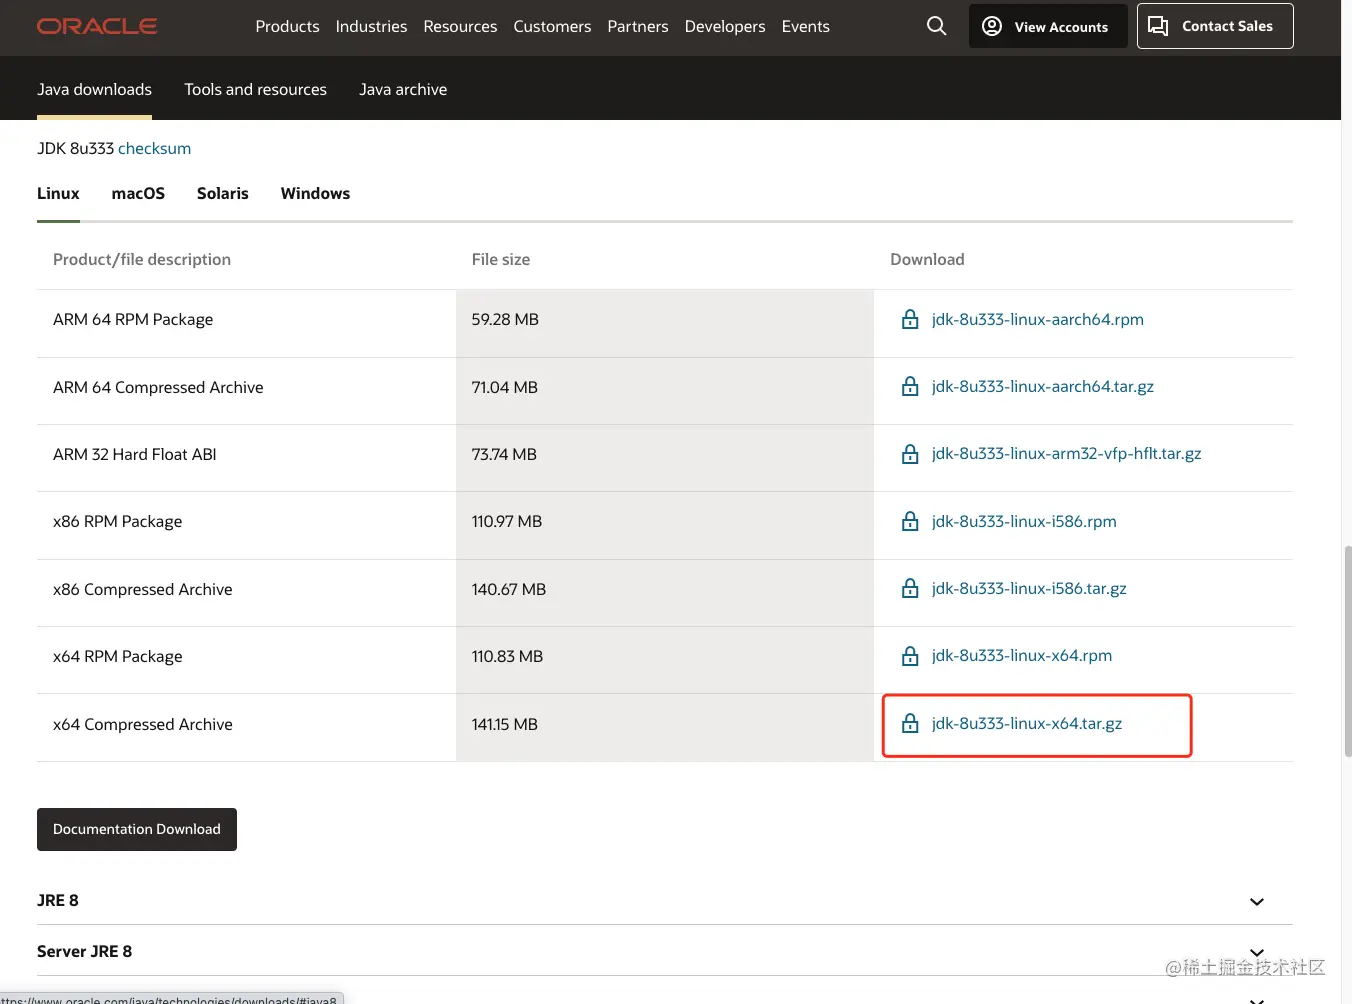The image size is (1352, 1004).
Task: Open the Developers menu
Action: (725, 26)
